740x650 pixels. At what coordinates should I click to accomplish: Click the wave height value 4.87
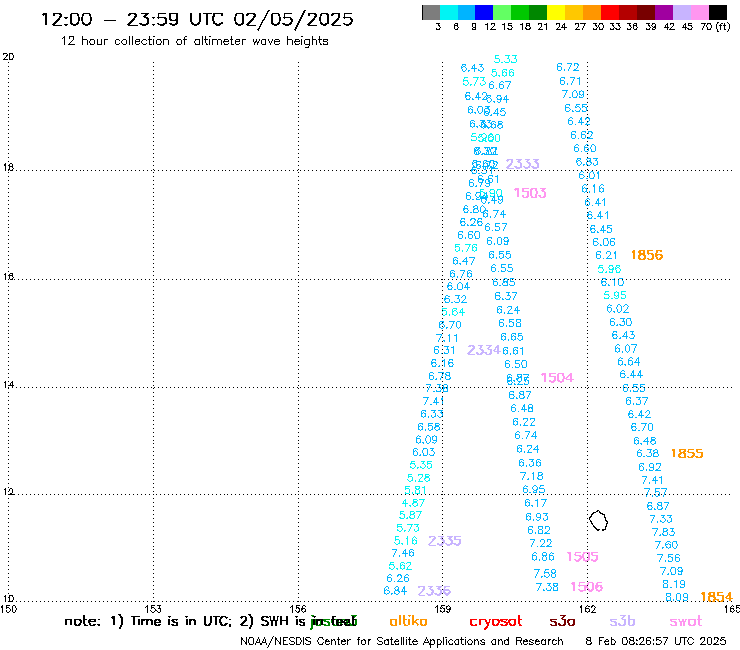pos(413,503)
